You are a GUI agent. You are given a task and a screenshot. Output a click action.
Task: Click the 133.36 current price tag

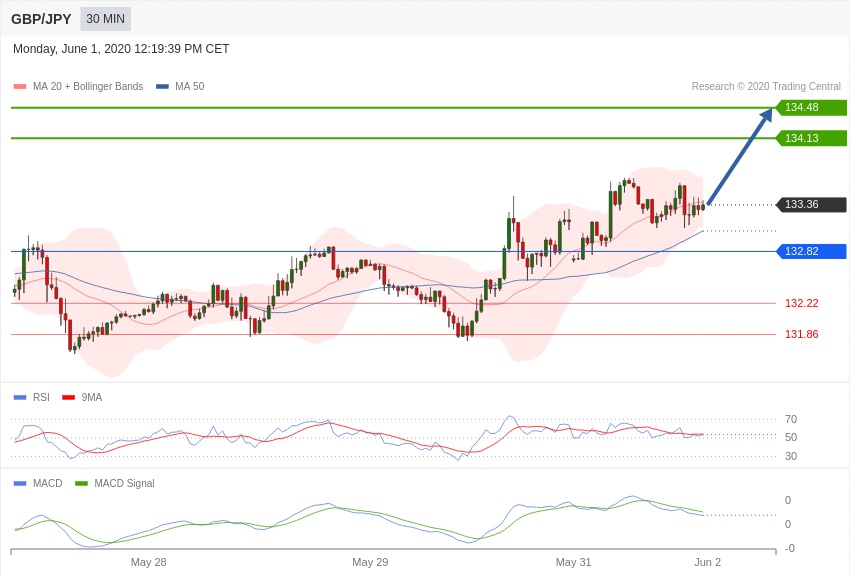811,204
